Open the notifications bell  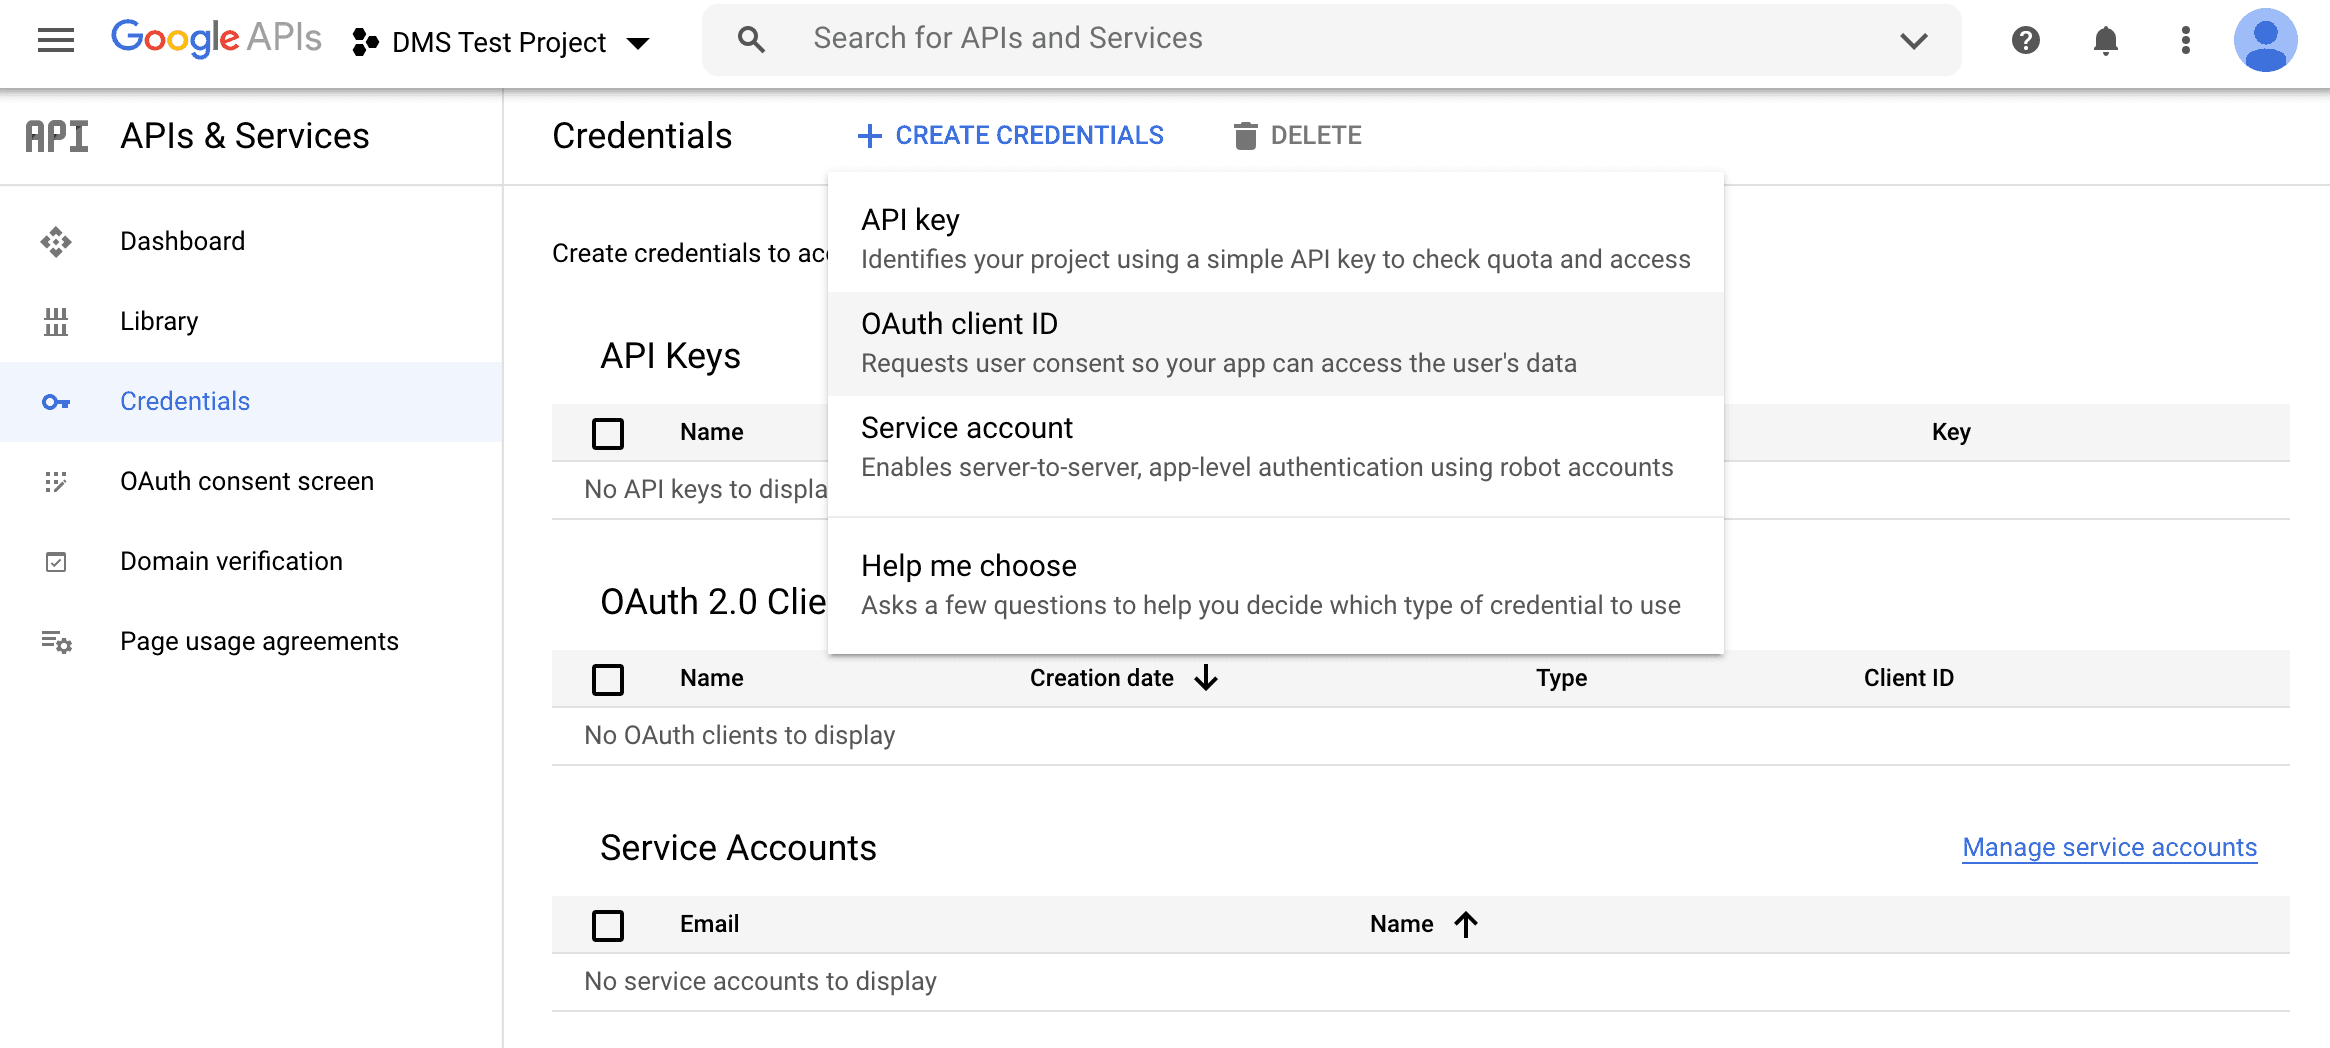click(x=2106, y=40)
